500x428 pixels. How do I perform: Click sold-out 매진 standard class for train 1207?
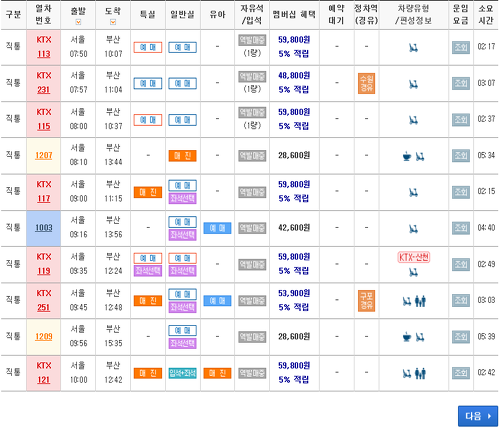click(182, 156)
